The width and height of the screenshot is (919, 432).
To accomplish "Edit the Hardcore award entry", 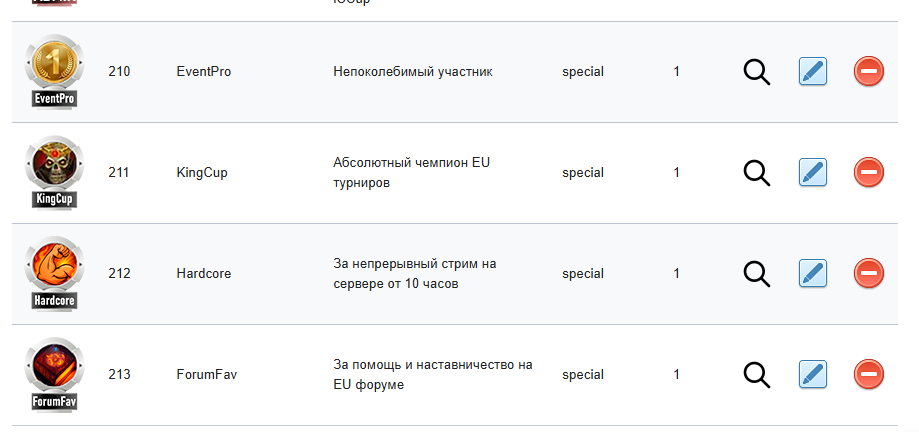I will pyautogui.click(x=813, y=273).
